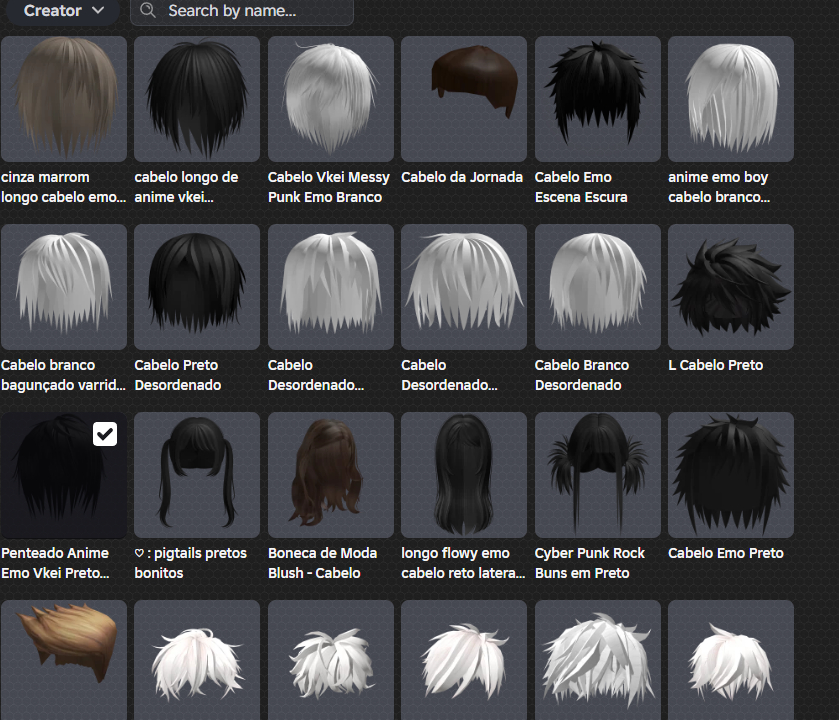Select the pigtails pretos bonitos thumbnail
839x720 pixels.
pyautogui.click(x=197, y=475)
